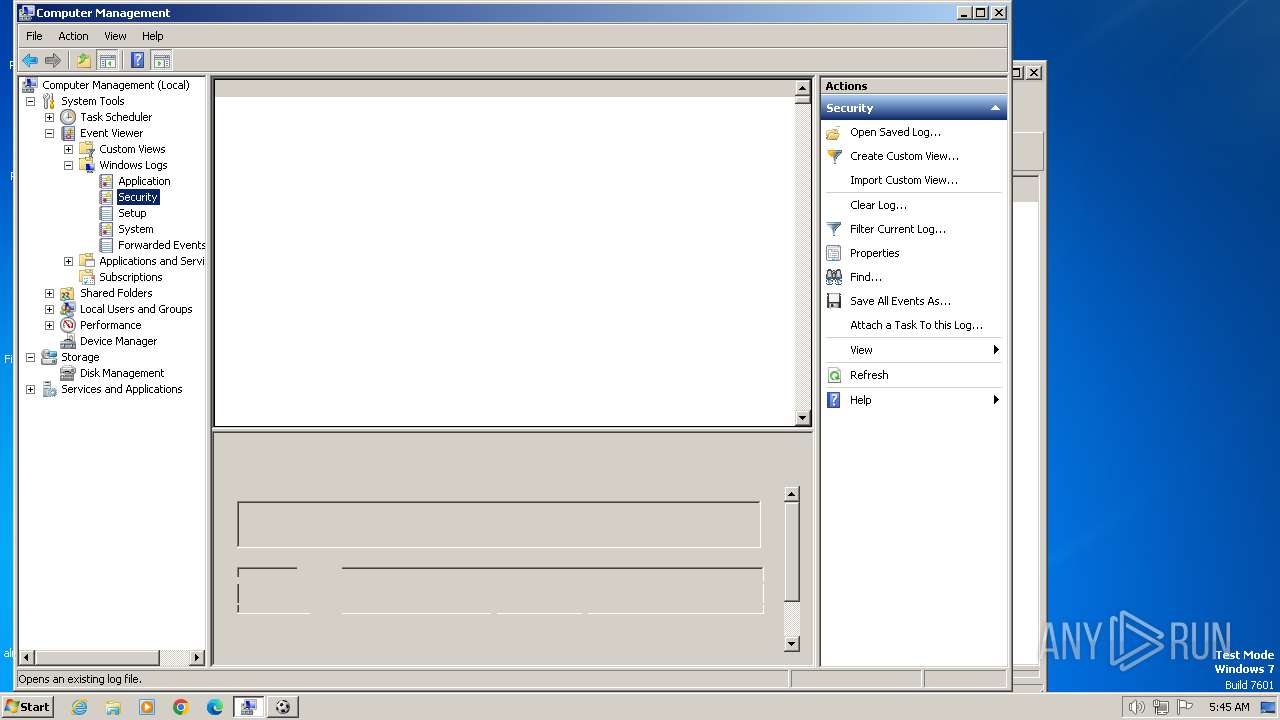Viewport: 1280px width, 720px height.
Task: Open Internet Explorer from taskbar
Action: 80,707
